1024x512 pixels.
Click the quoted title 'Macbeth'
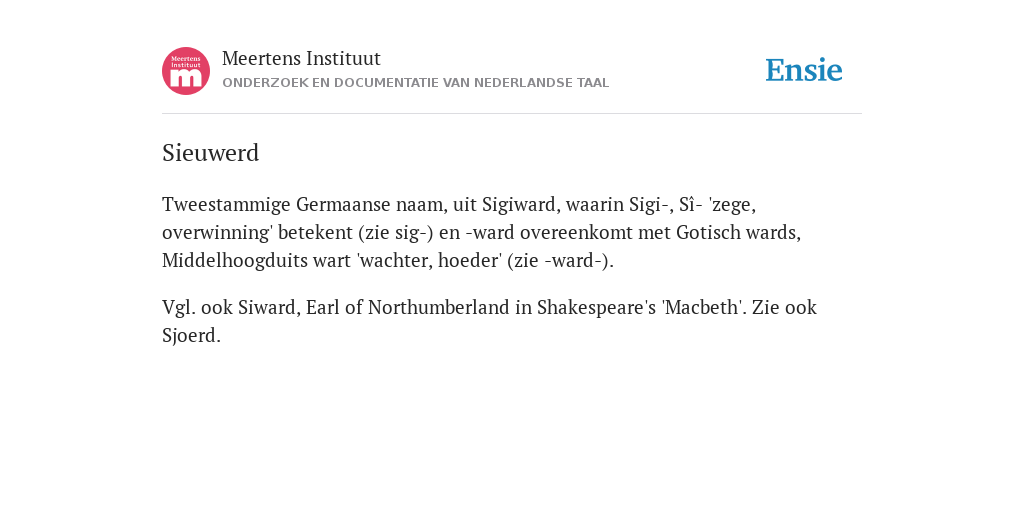pyautogui.click(x=704, y=308)
